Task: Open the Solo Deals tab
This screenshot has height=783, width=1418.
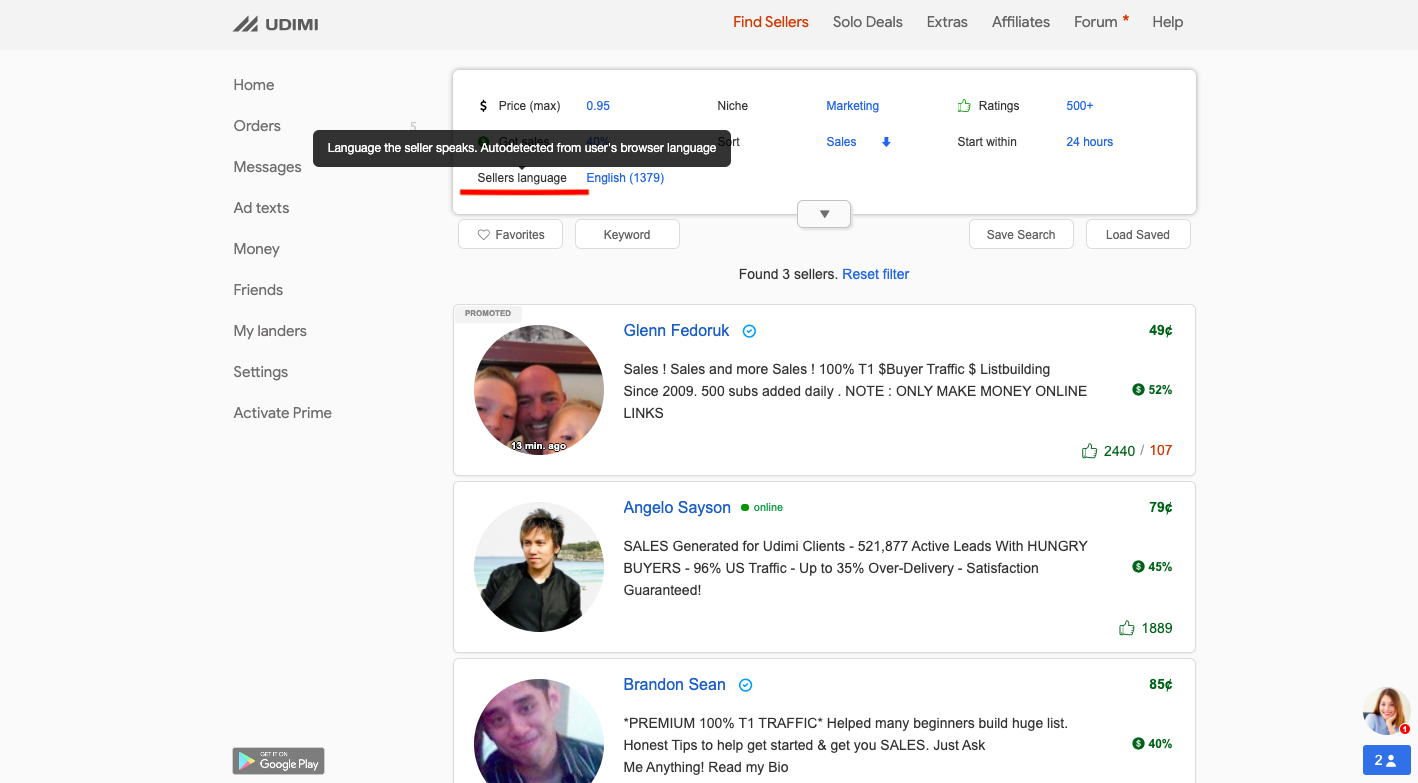Action: [867, 22]
